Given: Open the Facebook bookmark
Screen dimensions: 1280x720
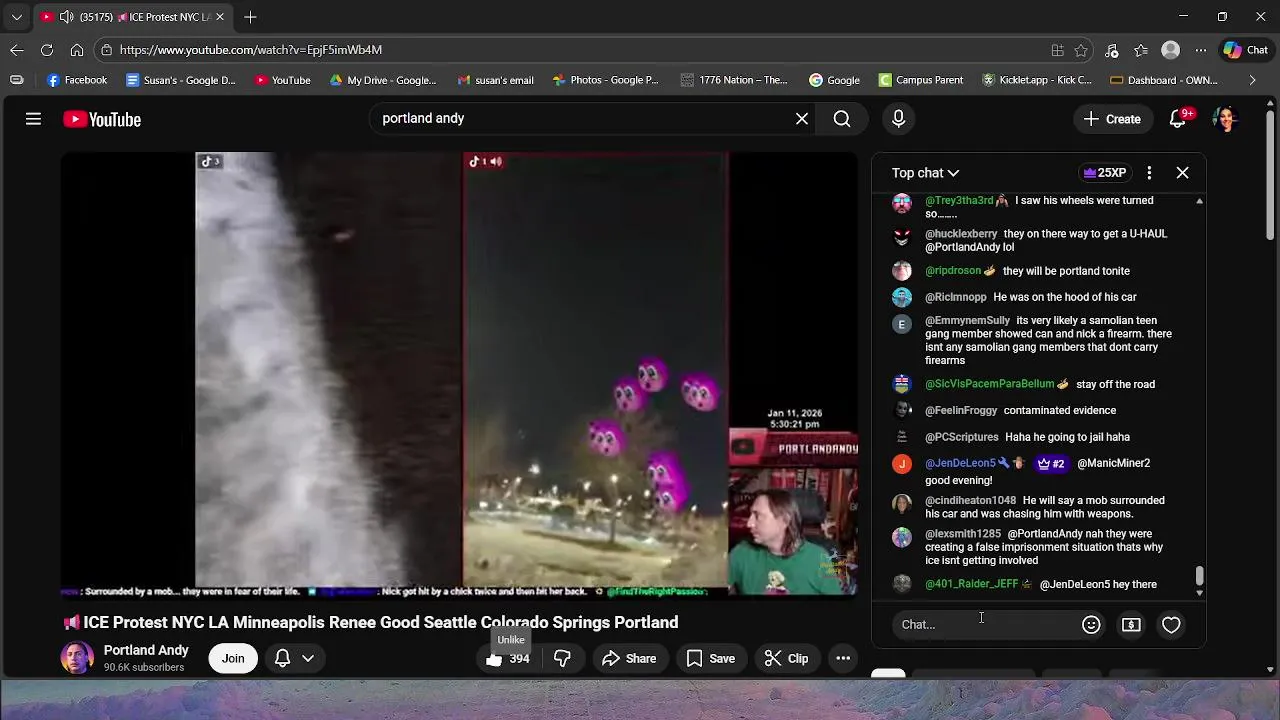Looking at the screenshot, I should coord(77,80).
